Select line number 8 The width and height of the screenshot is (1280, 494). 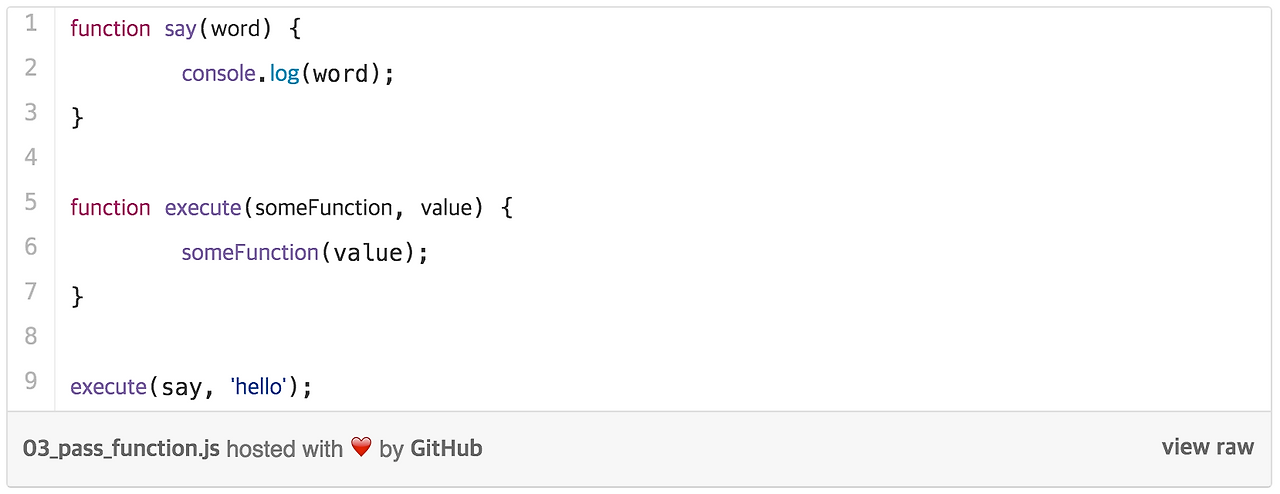31,336
